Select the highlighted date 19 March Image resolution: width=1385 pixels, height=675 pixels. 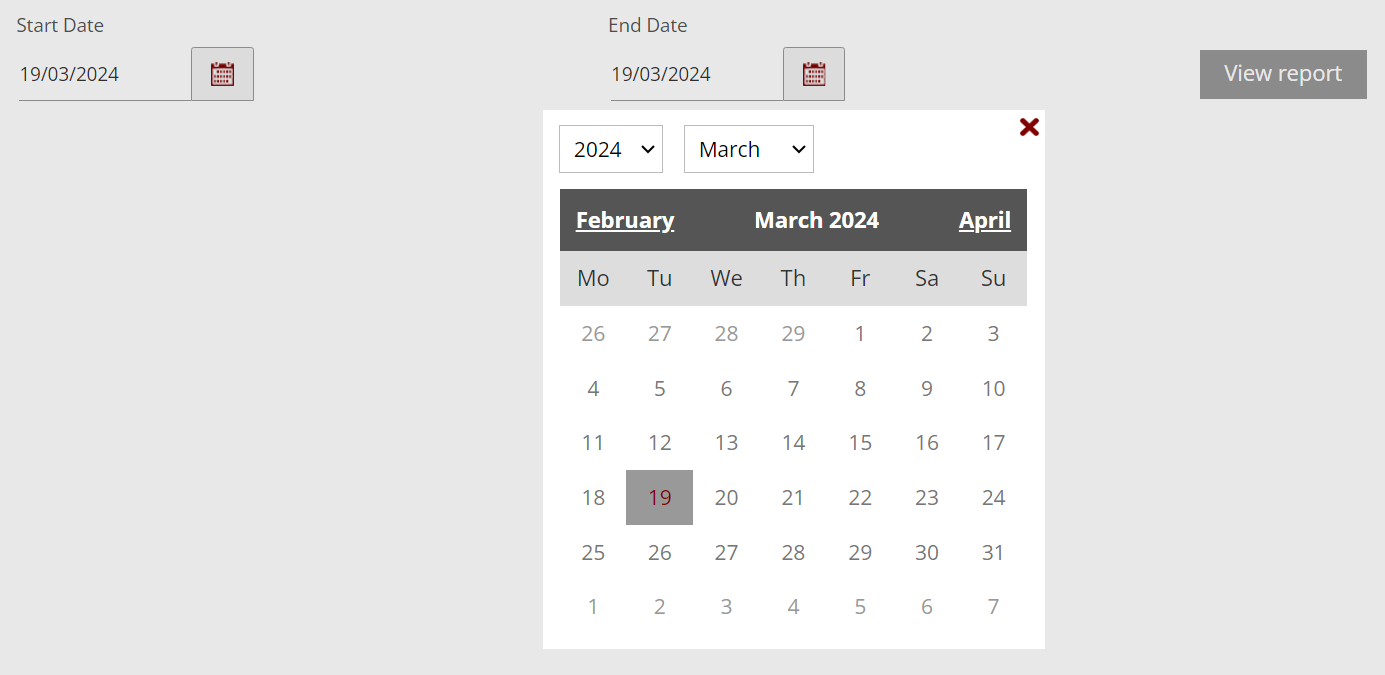click(x=659, y=498)
